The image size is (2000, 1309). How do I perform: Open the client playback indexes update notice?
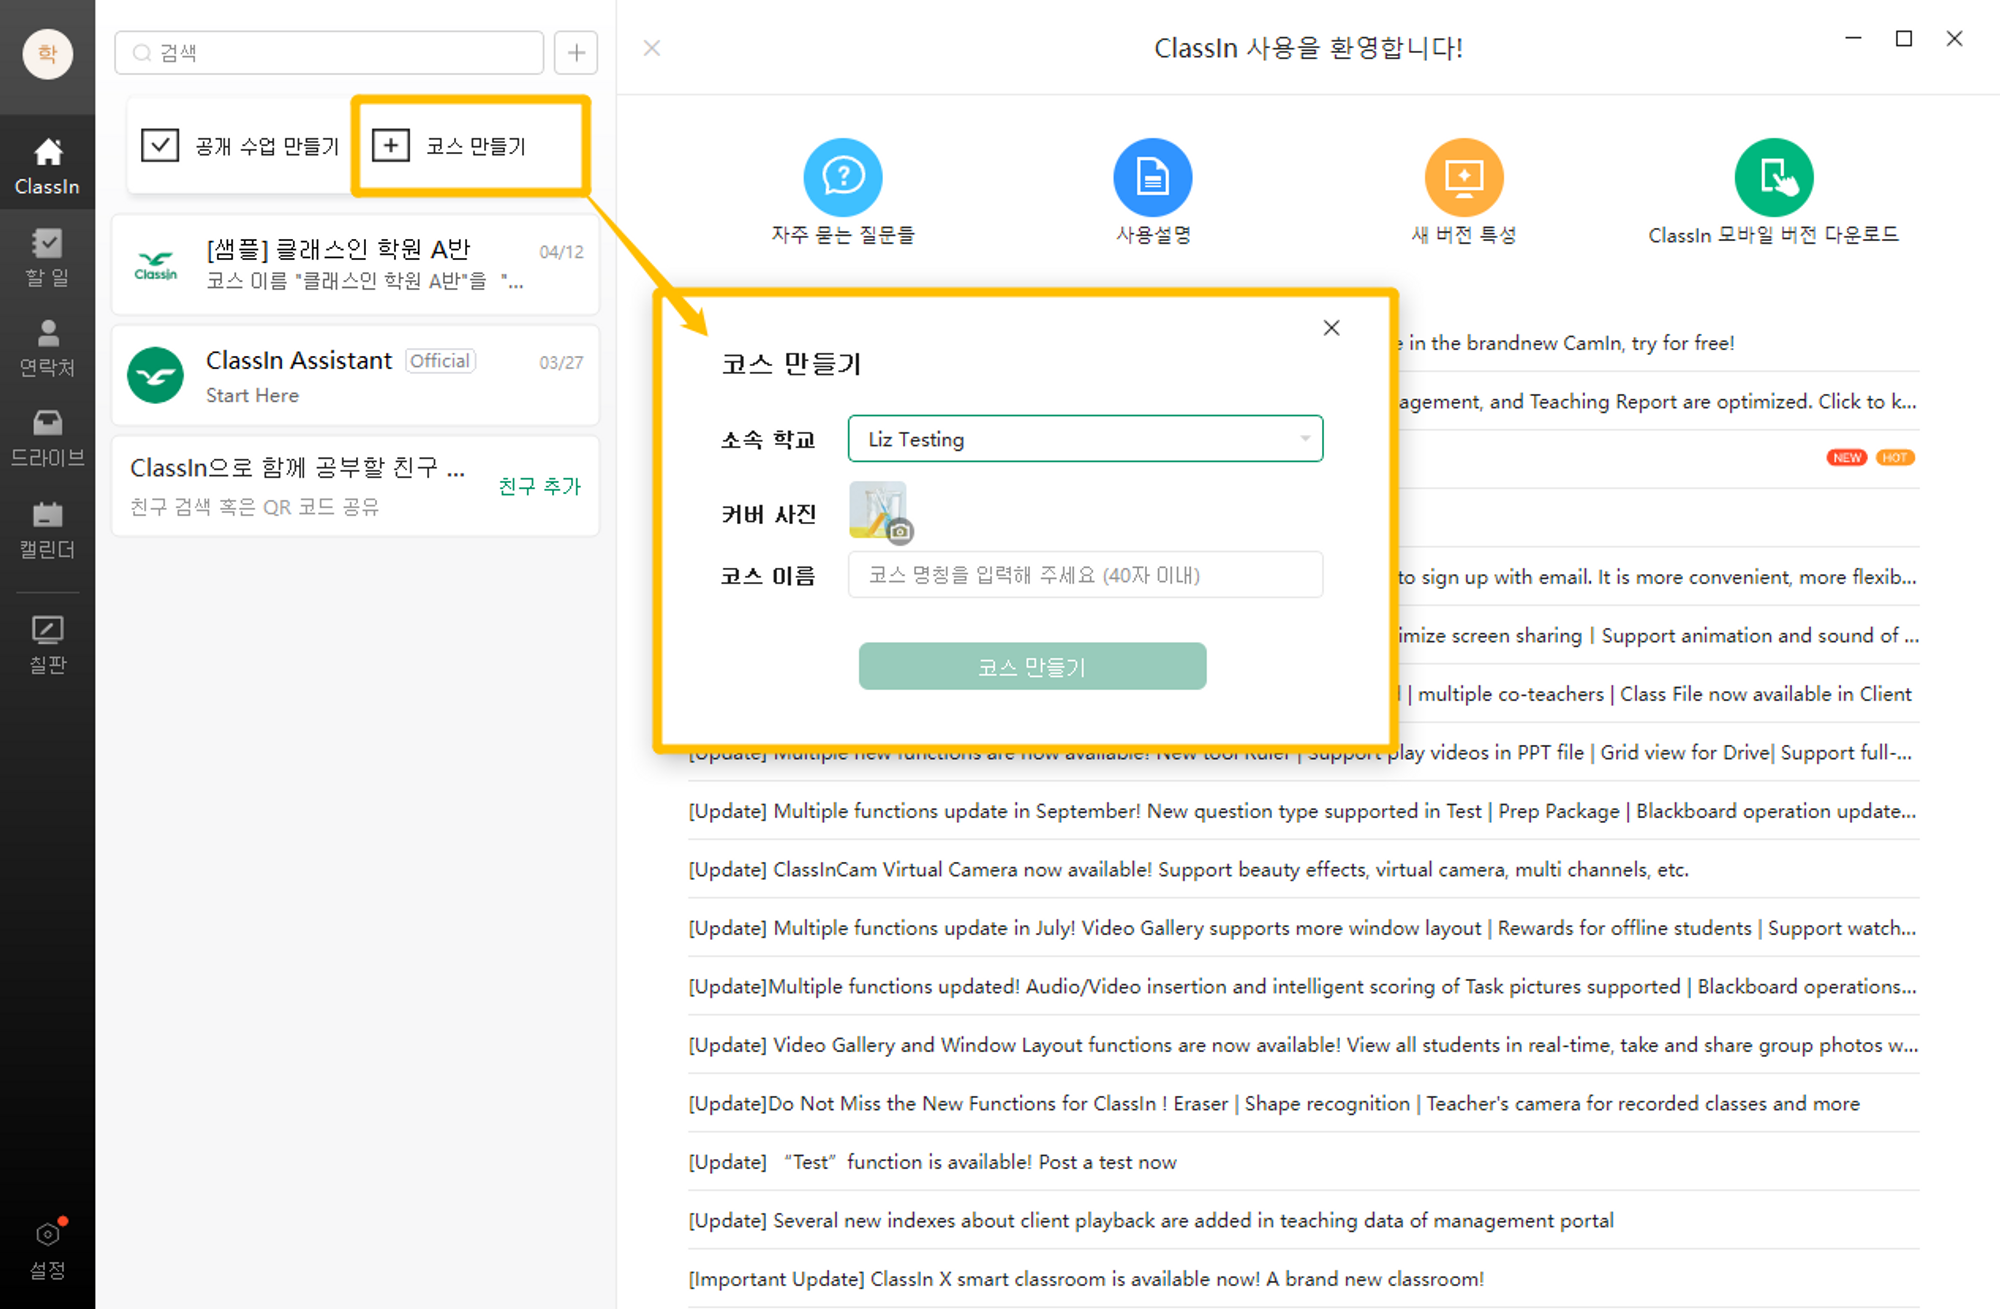[x=1303, y=1221]
